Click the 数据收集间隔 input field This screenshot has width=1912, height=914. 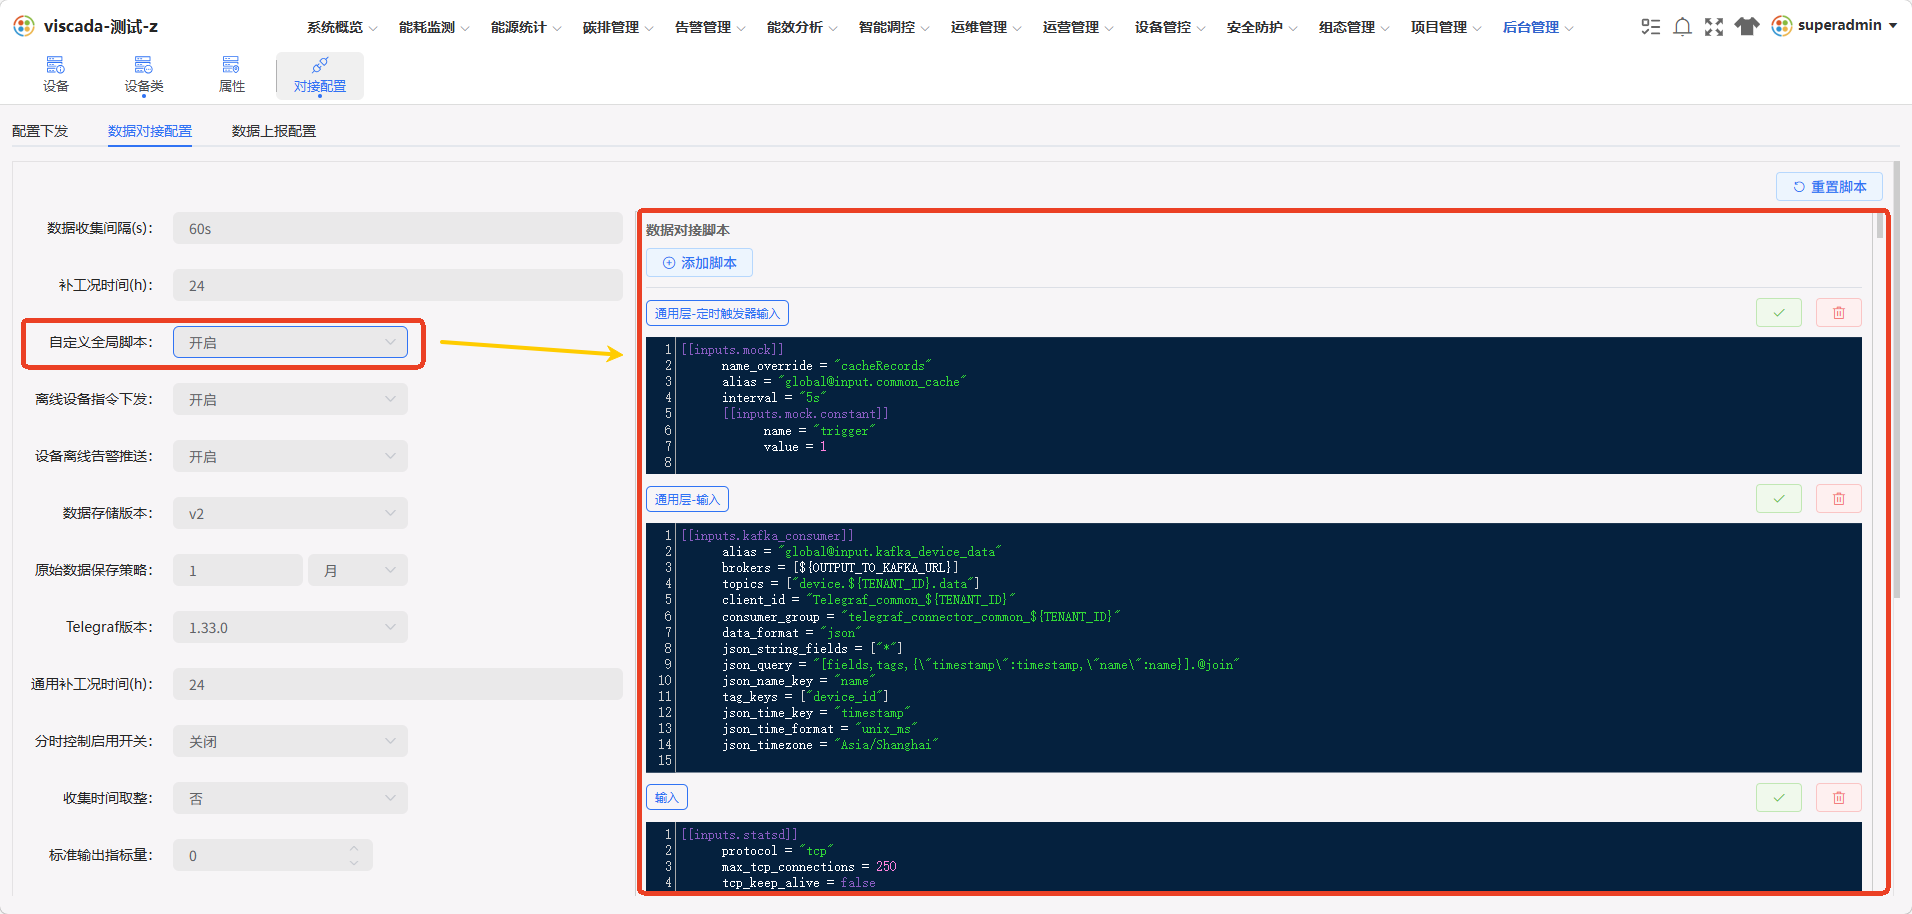[398, 228]
